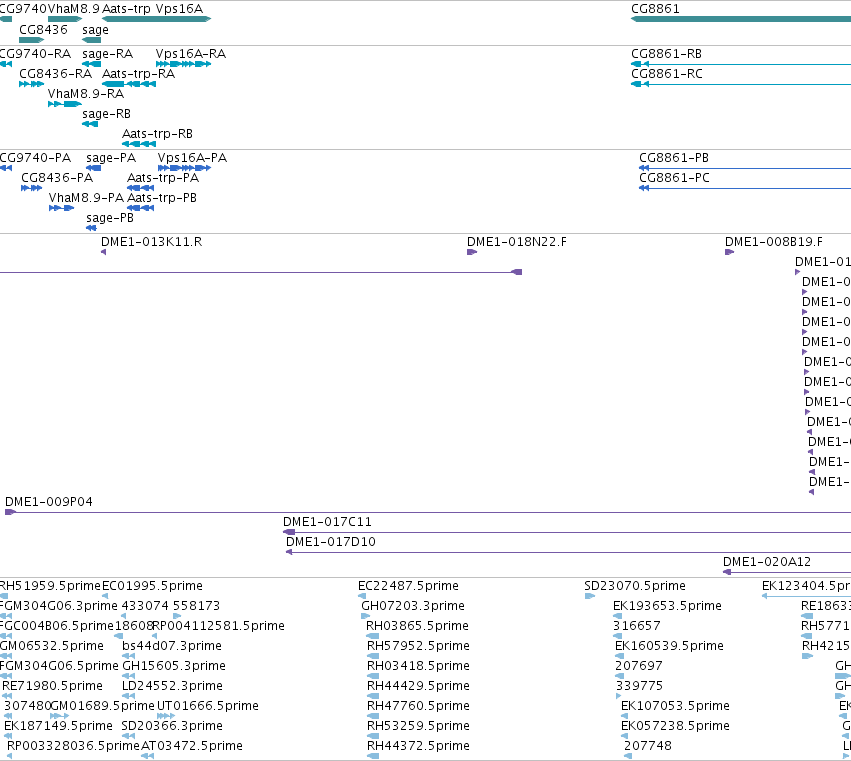Click the 207748 EST label
This screenshot has width=851, height=761.
(x=648, y=747)
